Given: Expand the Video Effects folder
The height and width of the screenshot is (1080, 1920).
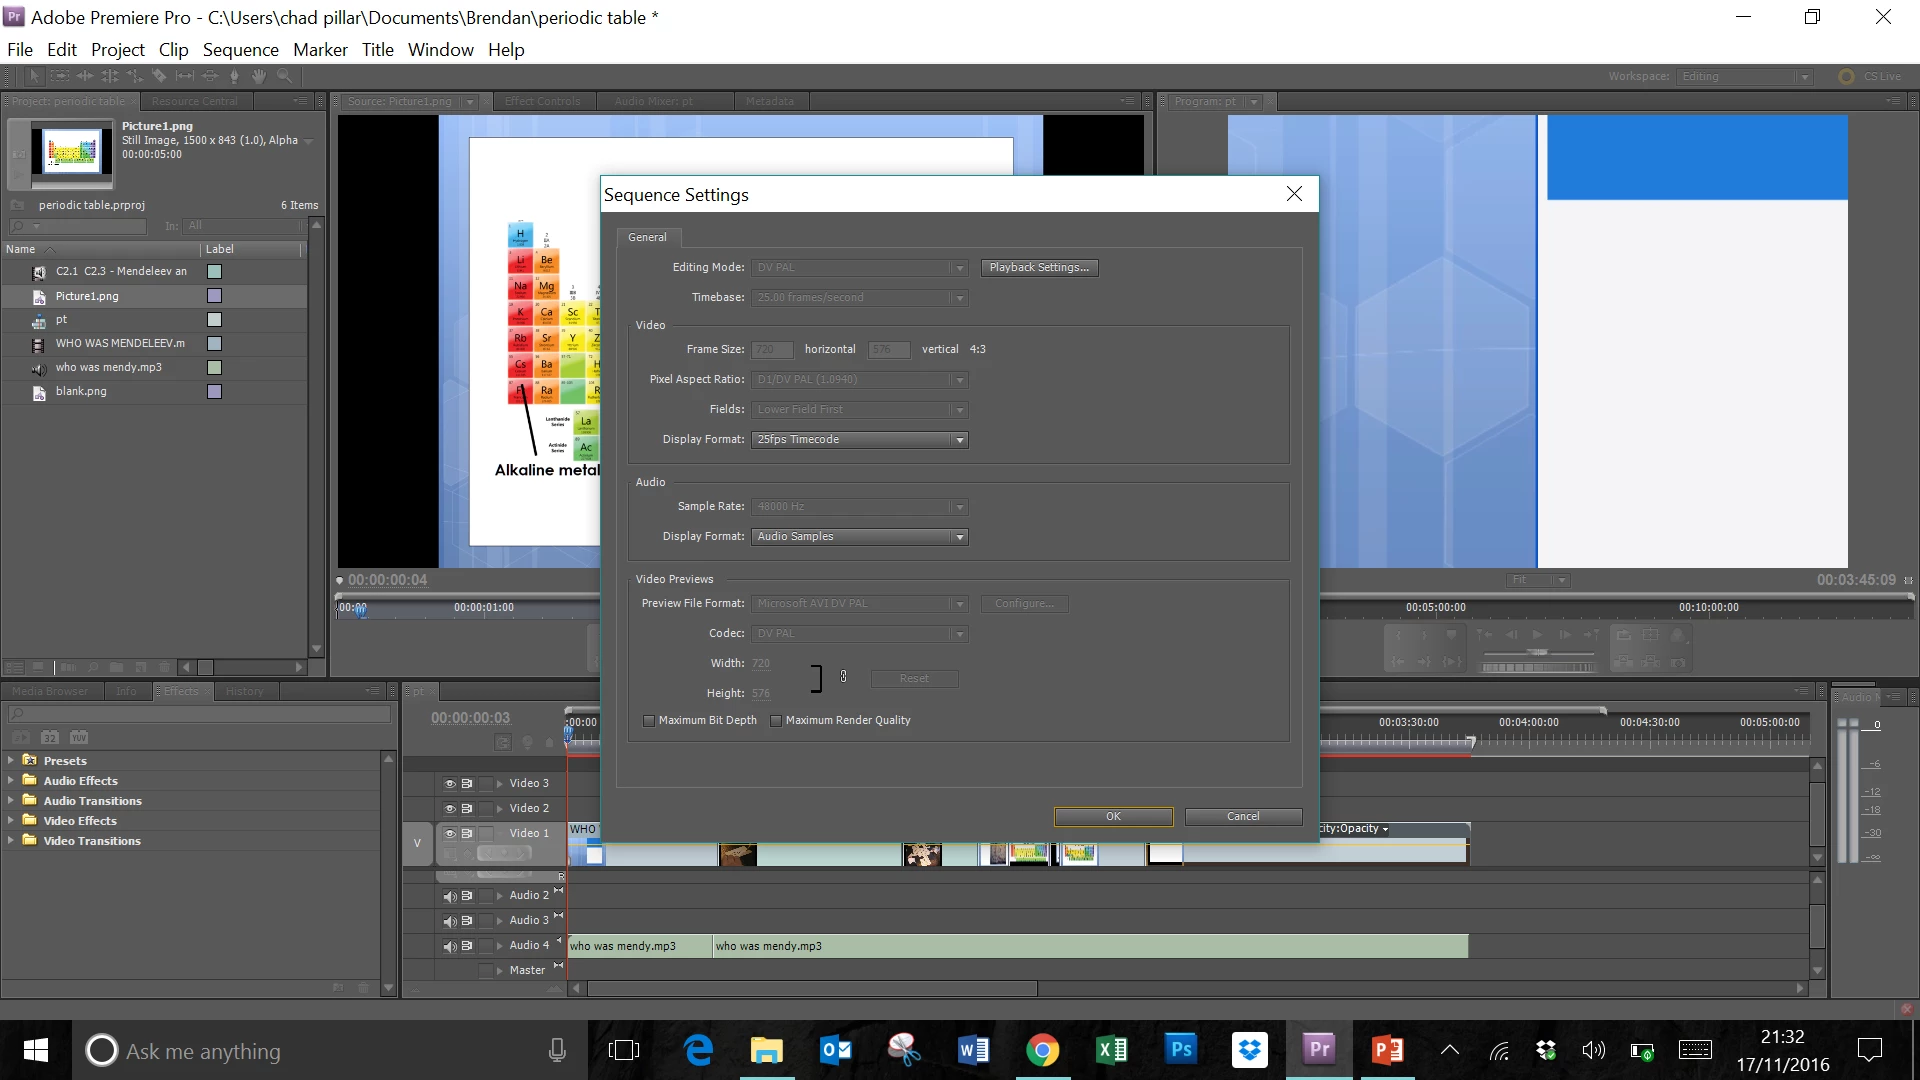Looking at the screenshot, I should 11,820.
